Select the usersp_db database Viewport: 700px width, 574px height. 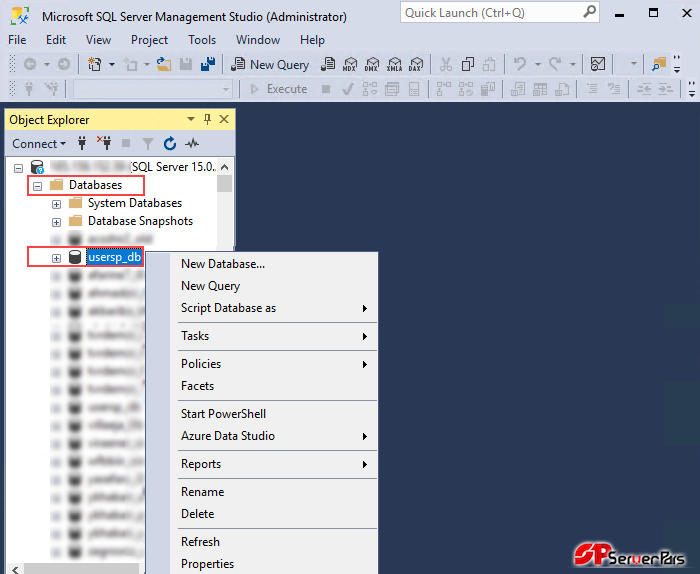point(114,257)
